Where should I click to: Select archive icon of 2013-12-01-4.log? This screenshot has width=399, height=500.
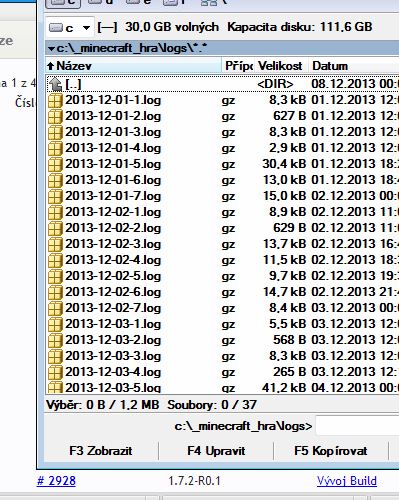point(55,148)
